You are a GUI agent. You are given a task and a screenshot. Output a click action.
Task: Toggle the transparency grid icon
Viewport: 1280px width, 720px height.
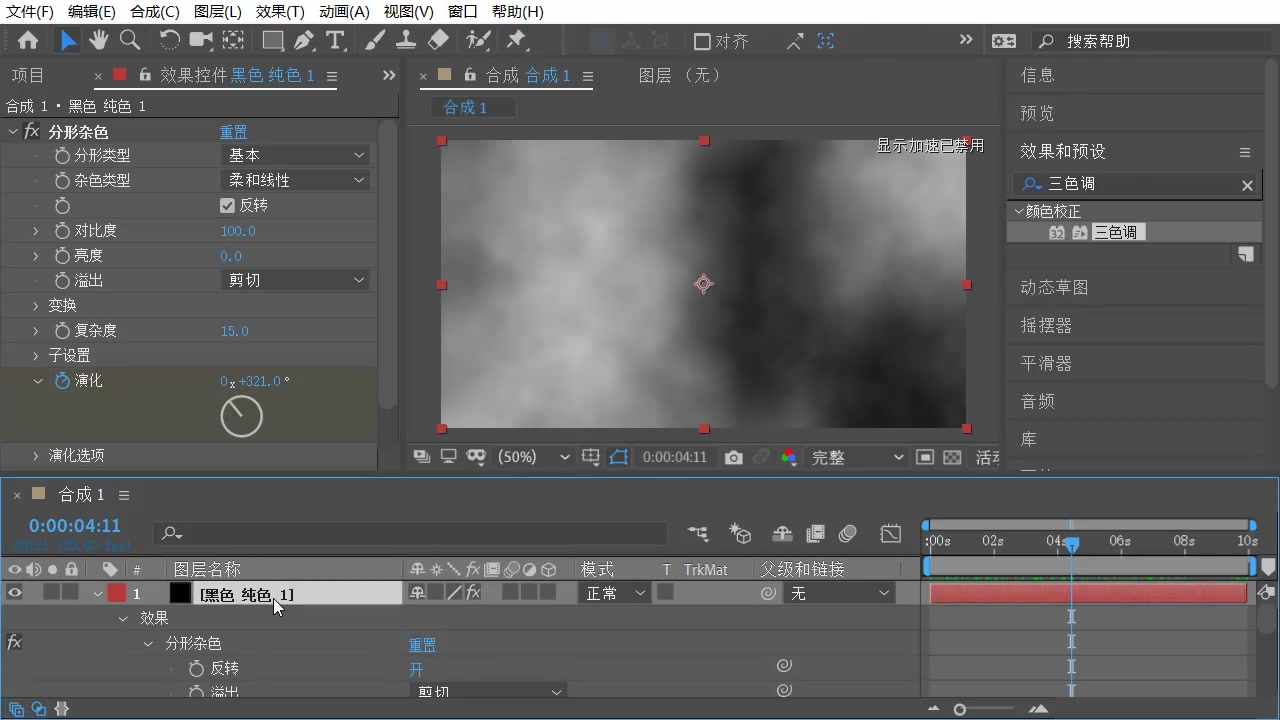click(953, 457)
